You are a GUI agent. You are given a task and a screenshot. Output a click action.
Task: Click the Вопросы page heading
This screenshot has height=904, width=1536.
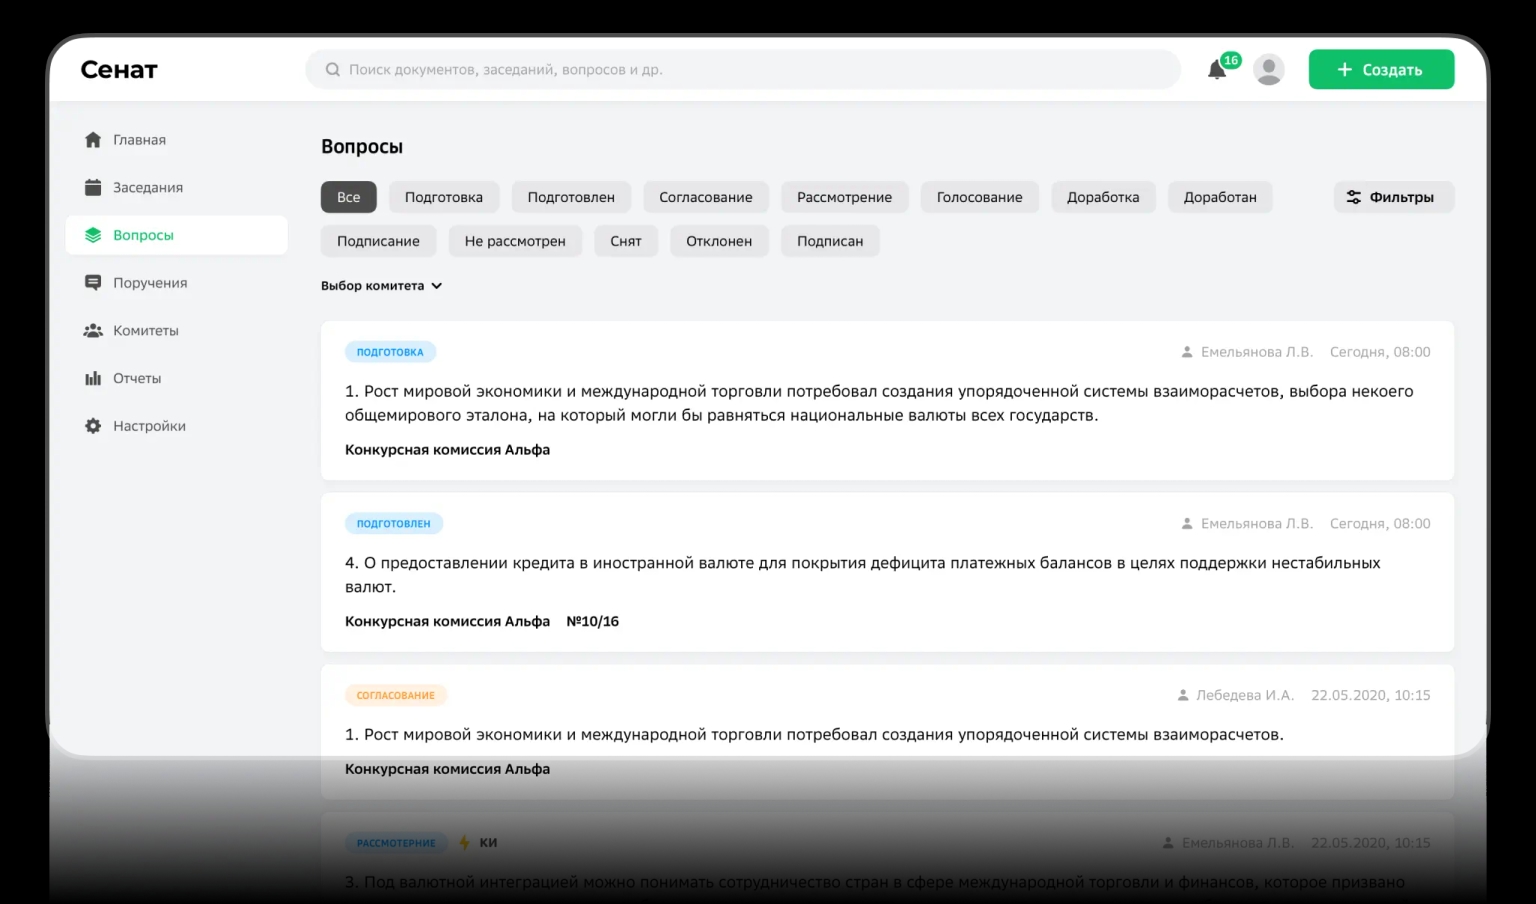coord(362,146)
